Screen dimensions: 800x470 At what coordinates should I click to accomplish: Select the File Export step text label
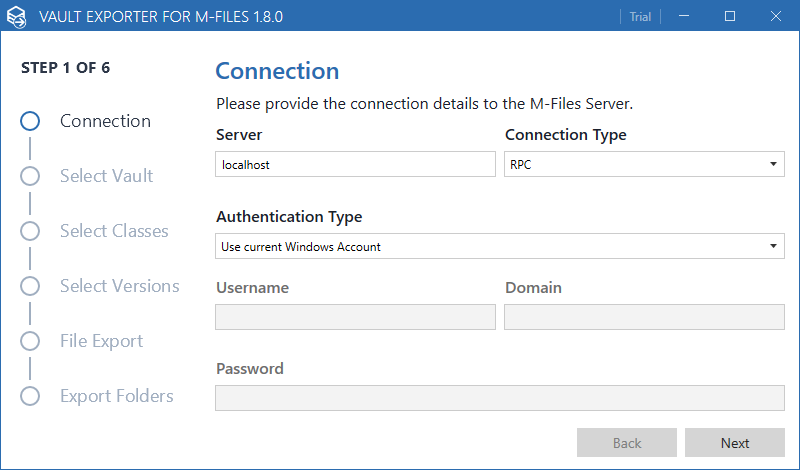point(101,341)
